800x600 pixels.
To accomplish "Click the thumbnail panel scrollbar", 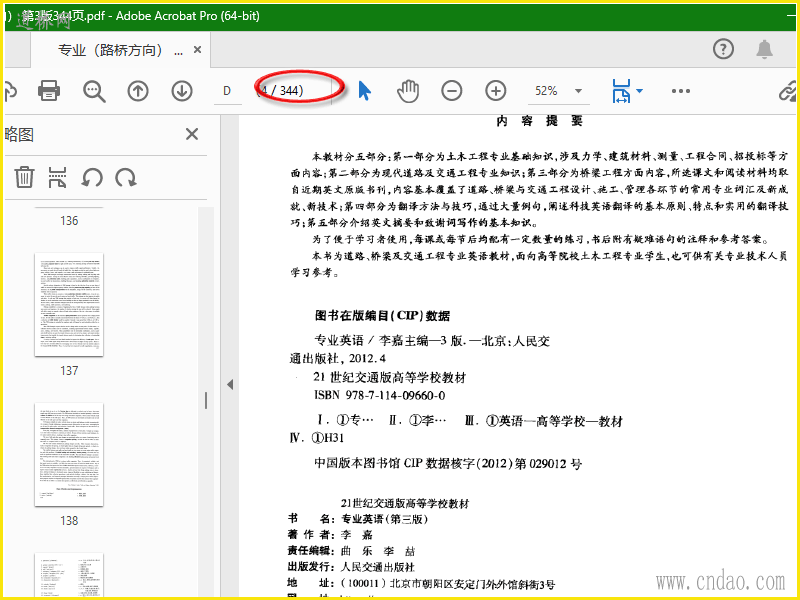I will click(206, 401).
